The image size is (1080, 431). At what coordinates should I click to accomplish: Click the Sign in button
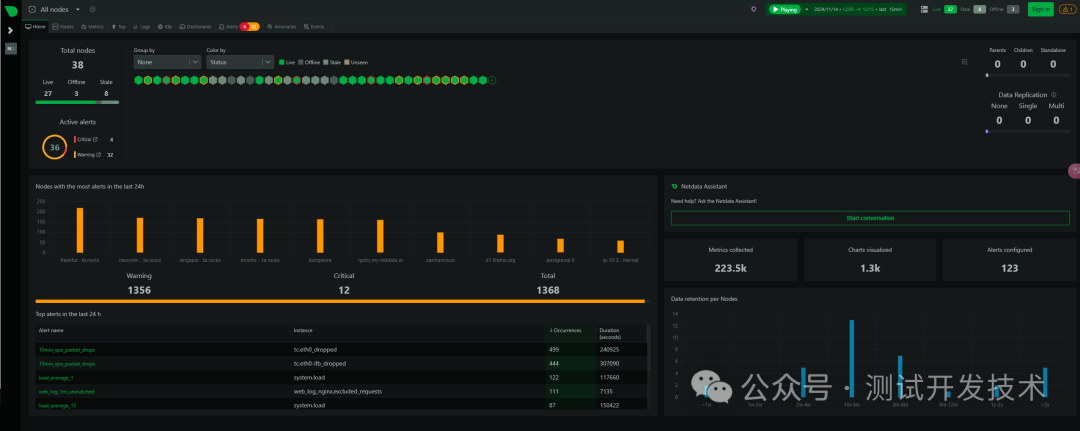pyautogui.click(x=1040, y=10)
